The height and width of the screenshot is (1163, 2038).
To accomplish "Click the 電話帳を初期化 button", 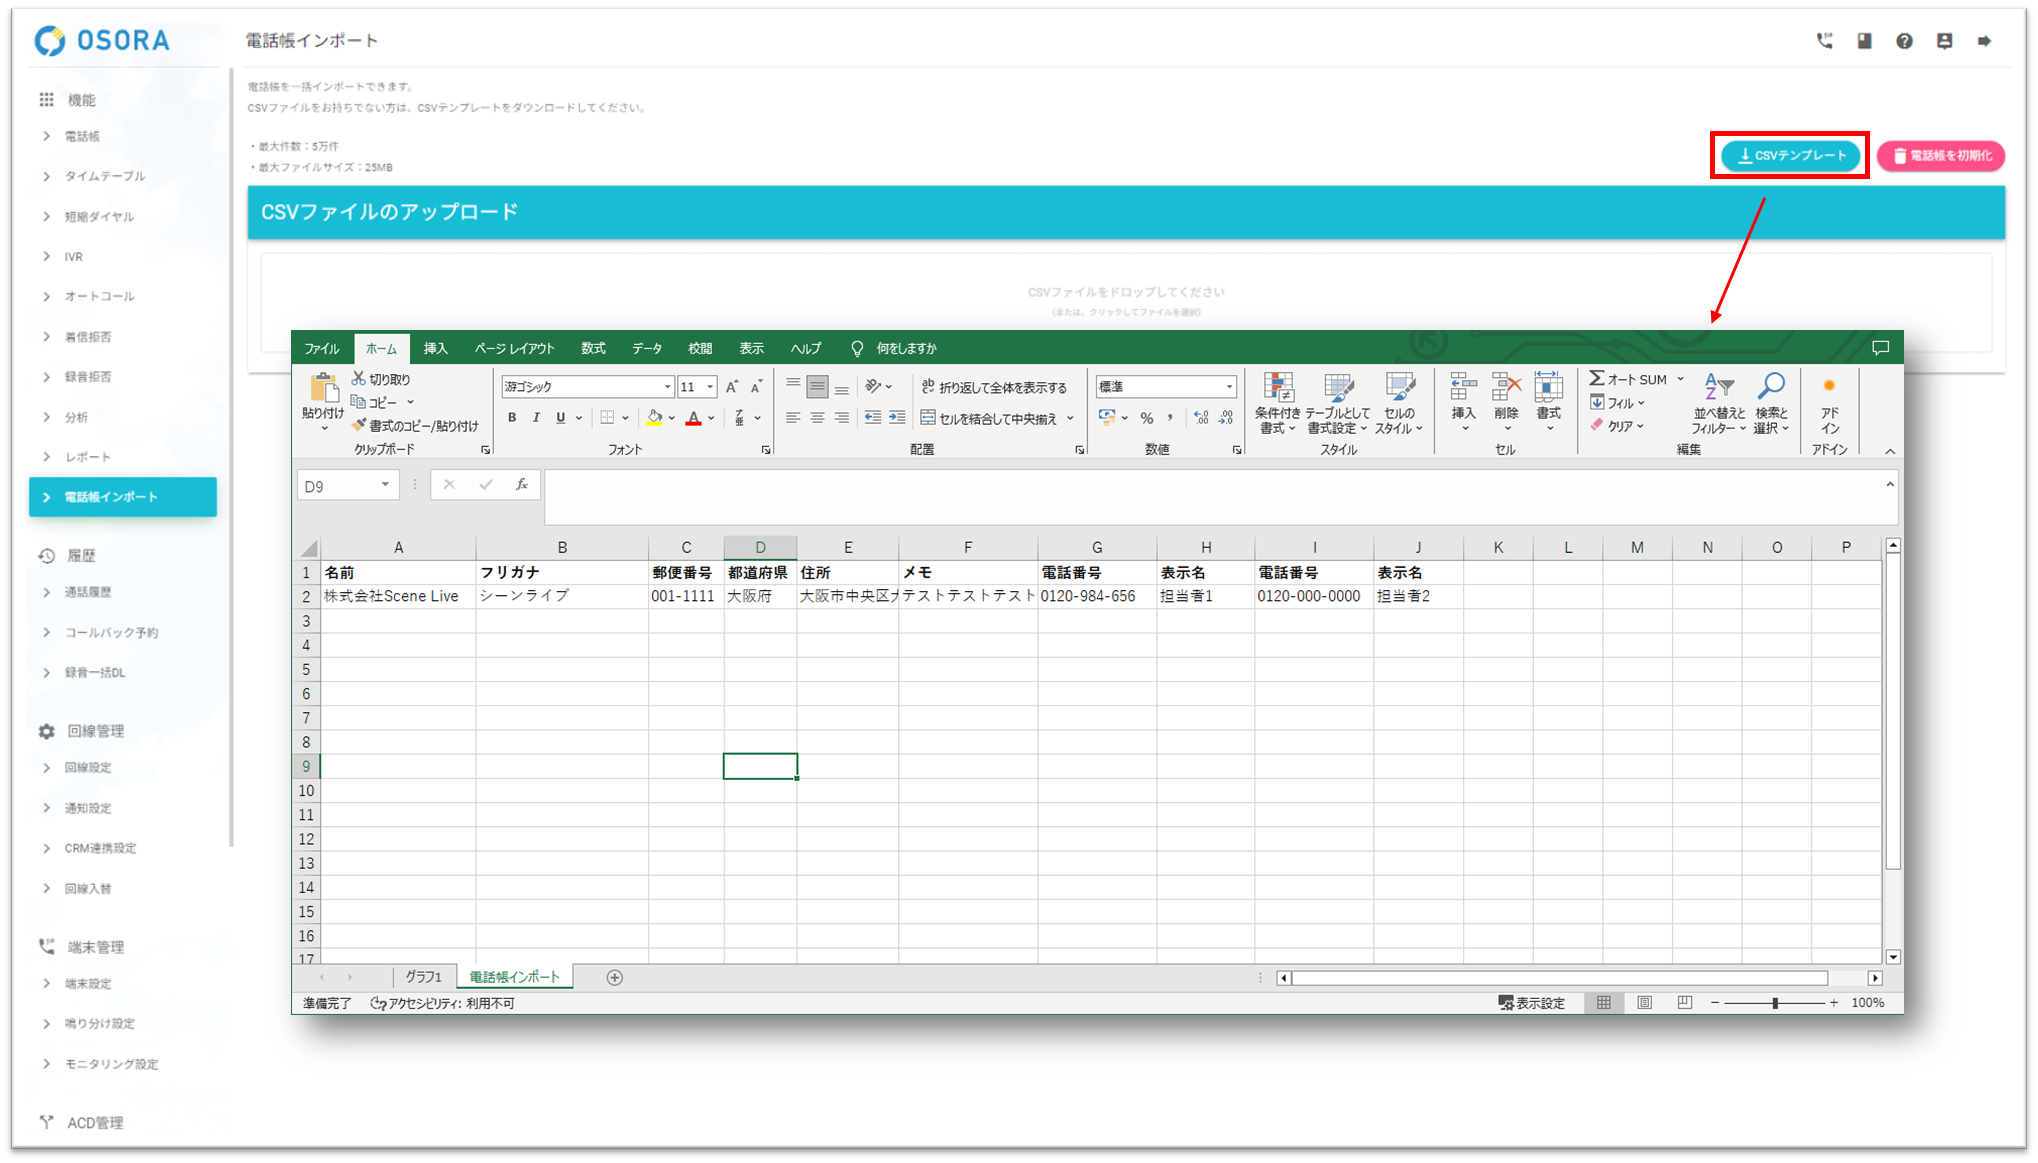I will point(1941,155).
